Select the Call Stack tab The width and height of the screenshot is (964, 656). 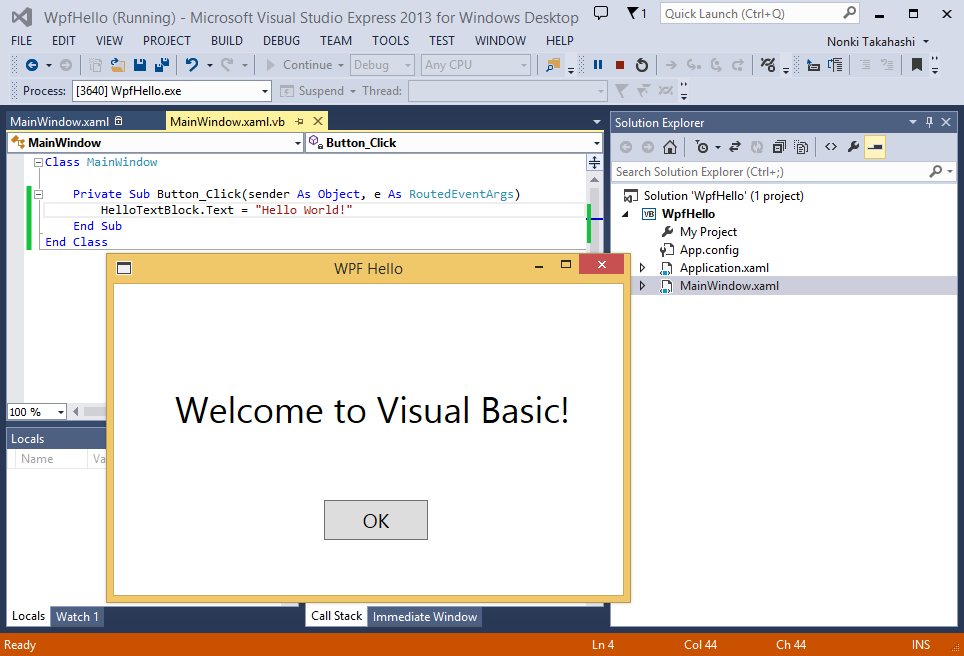coord(336,616)
